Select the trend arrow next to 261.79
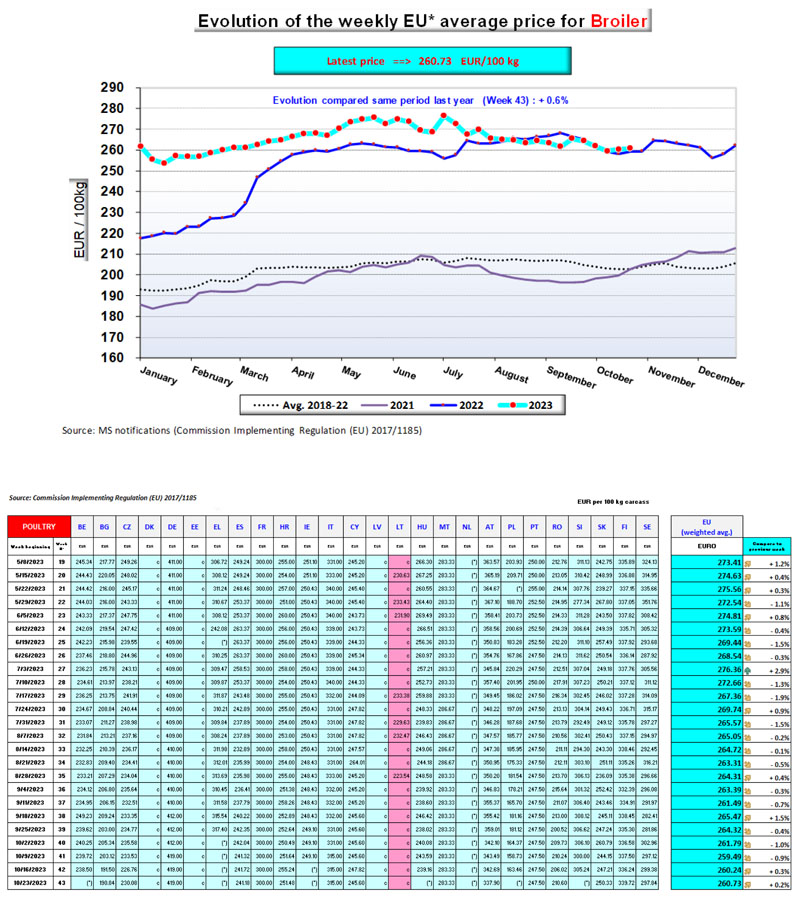 click(748, 845)
